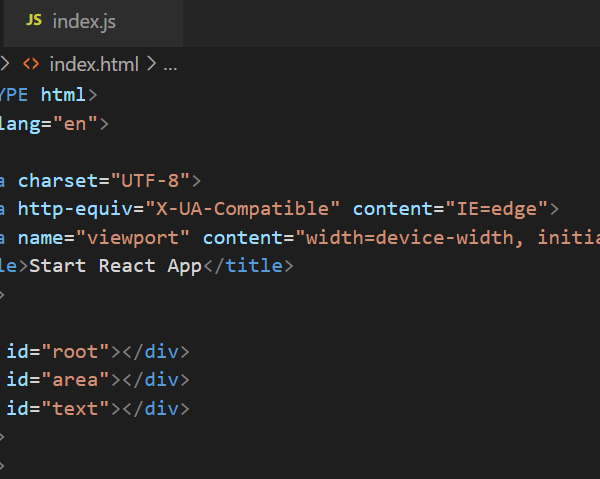Viewport: 600px width, 479px height.
Task: Expand the chevron right after index.html breadcrumb
Action: click(x=151, y=65)
